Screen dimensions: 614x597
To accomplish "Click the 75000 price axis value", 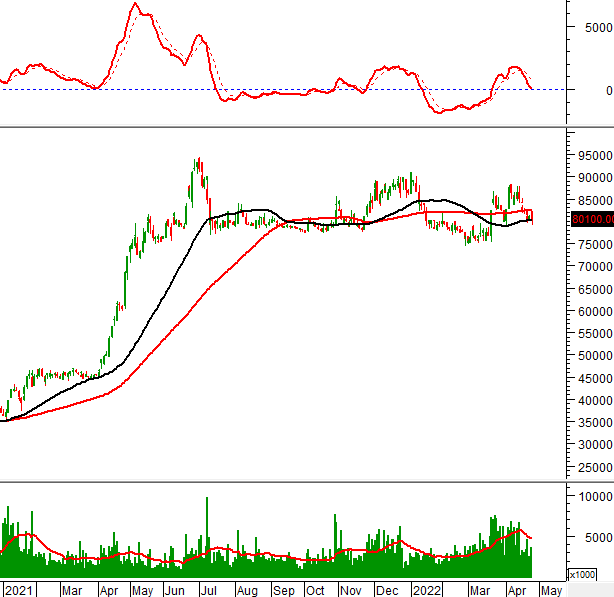I will click(x=595, y=245).
